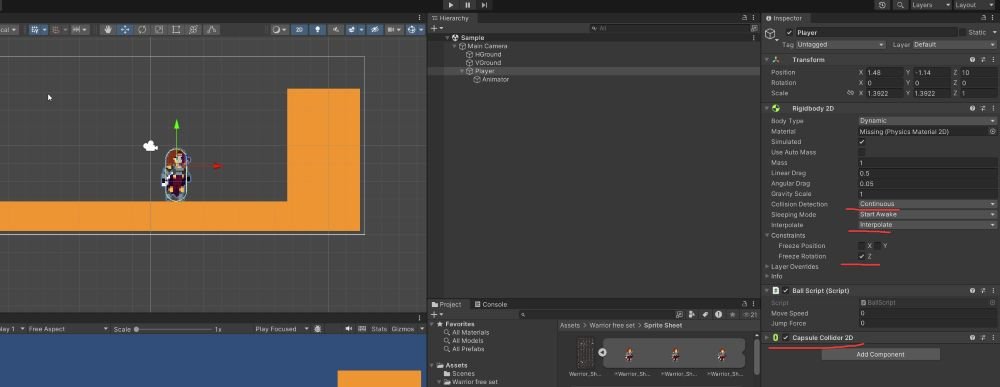The width and height of the screenshot is (1000, 387).
Task: Select the custom editor tools icon
Action: tap(212, 29)
